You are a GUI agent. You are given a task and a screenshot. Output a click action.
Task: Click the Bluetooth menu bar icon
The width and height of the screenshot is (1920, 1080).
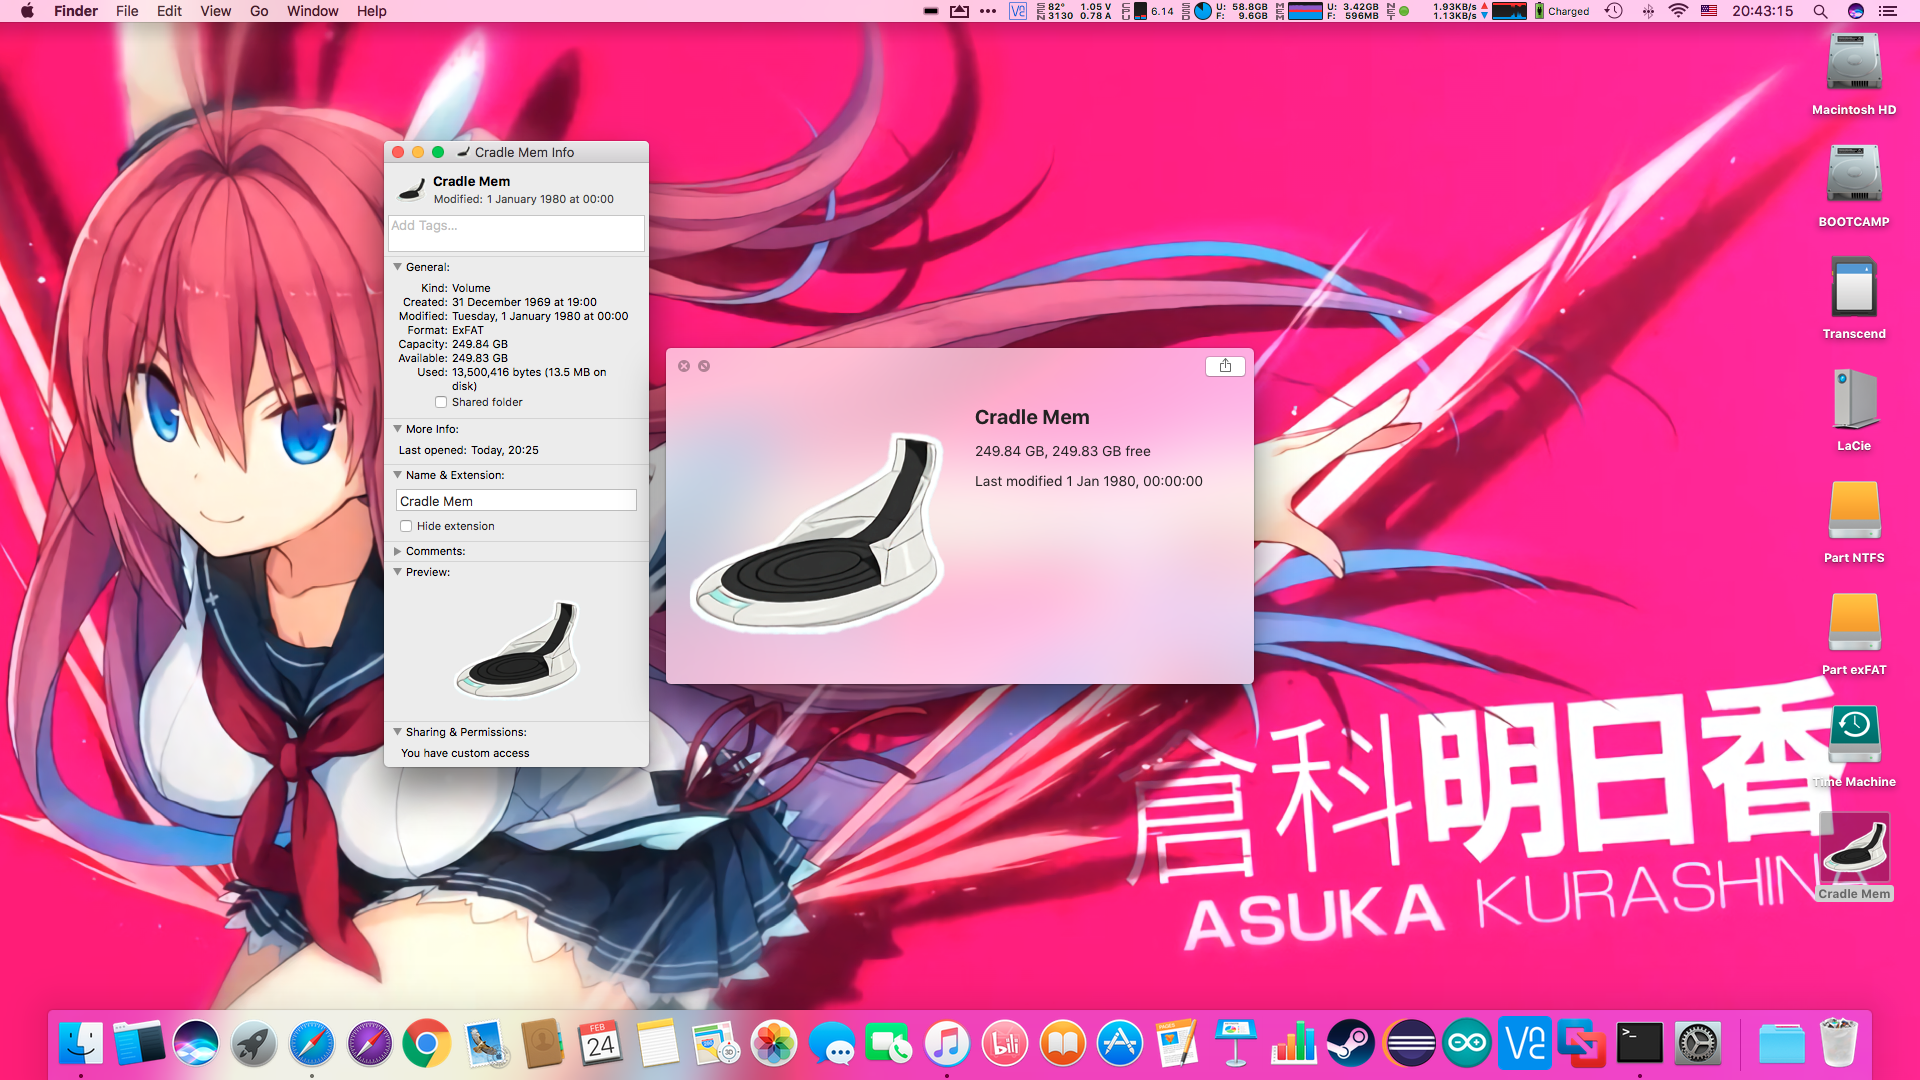pos(1647,11)
